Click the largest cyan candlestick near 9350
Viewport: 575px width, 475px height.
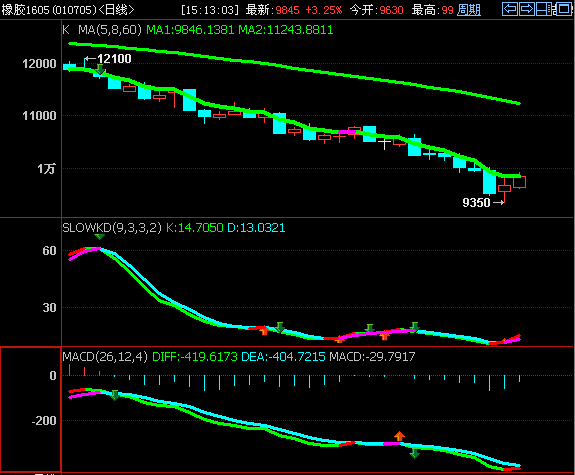click(x=489, y=182)
